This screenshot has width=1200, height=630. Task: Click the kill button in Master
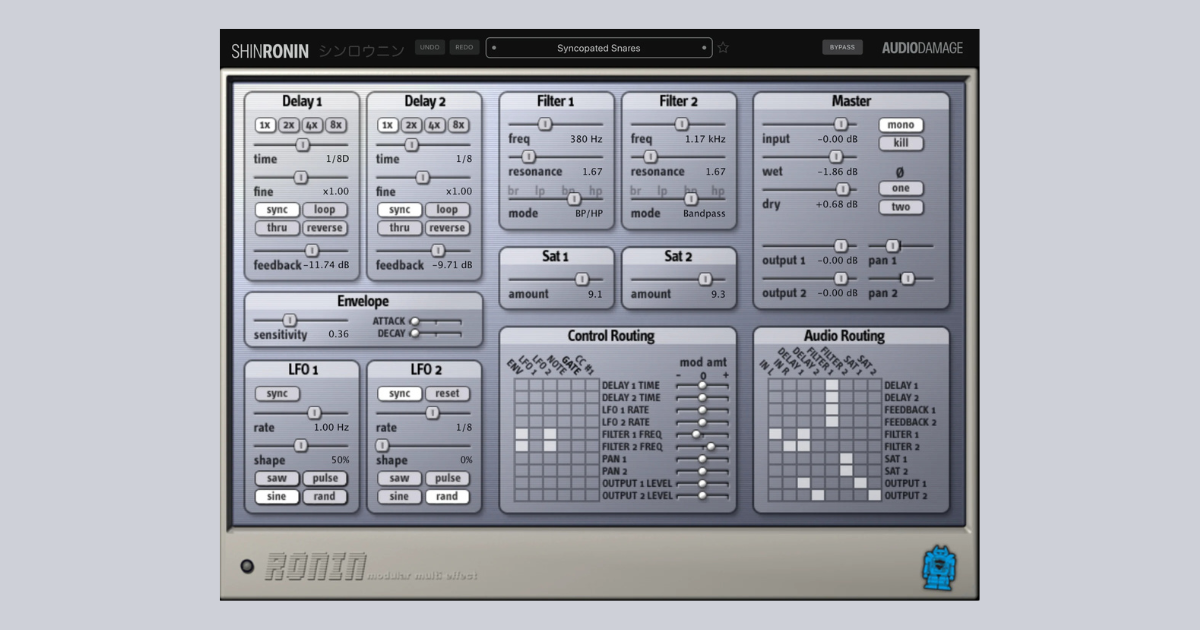coord(901,144)
